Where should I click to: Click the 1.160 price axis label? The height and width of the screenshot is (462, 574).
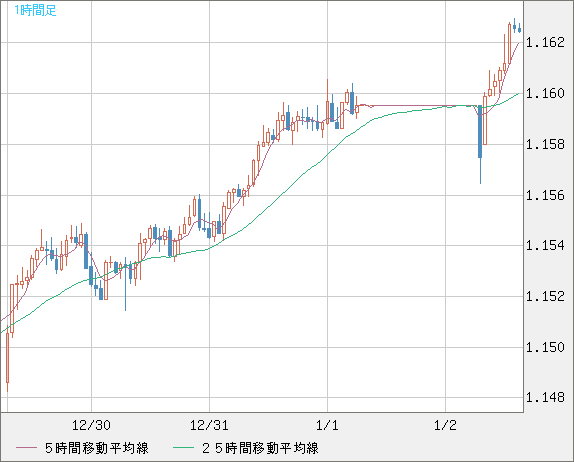(545, 93)
